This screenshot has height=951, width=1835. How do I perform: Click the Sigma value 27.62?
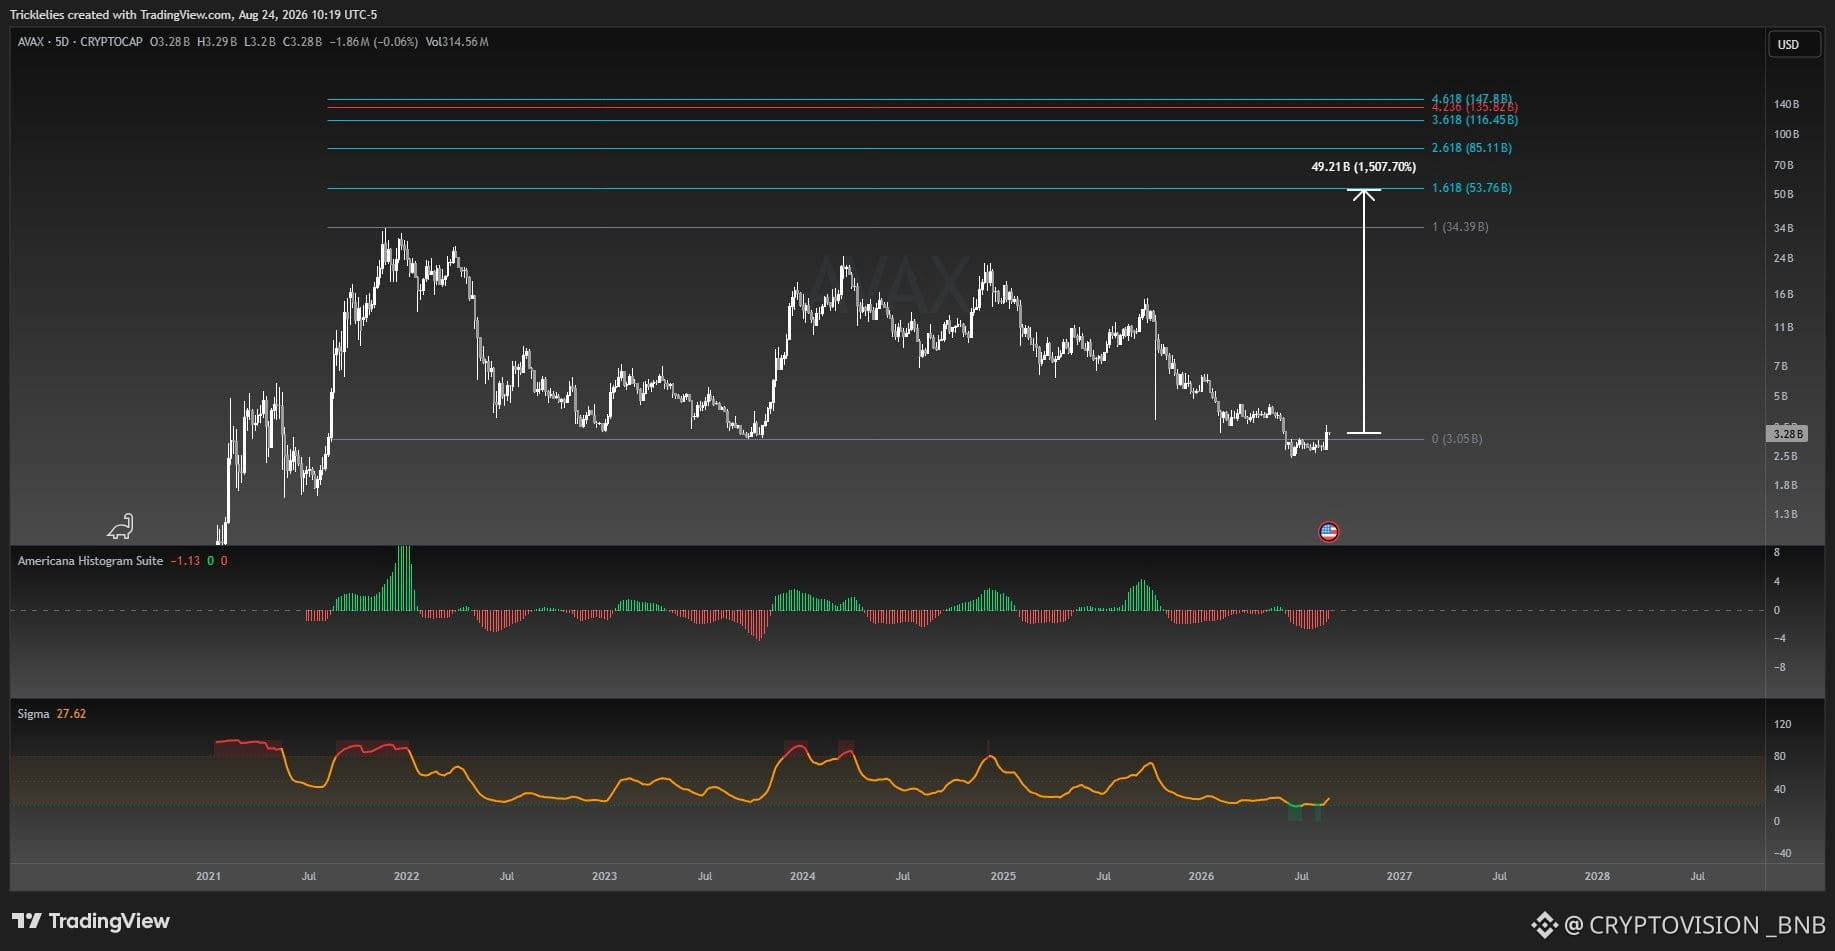[x=71, y=714]
